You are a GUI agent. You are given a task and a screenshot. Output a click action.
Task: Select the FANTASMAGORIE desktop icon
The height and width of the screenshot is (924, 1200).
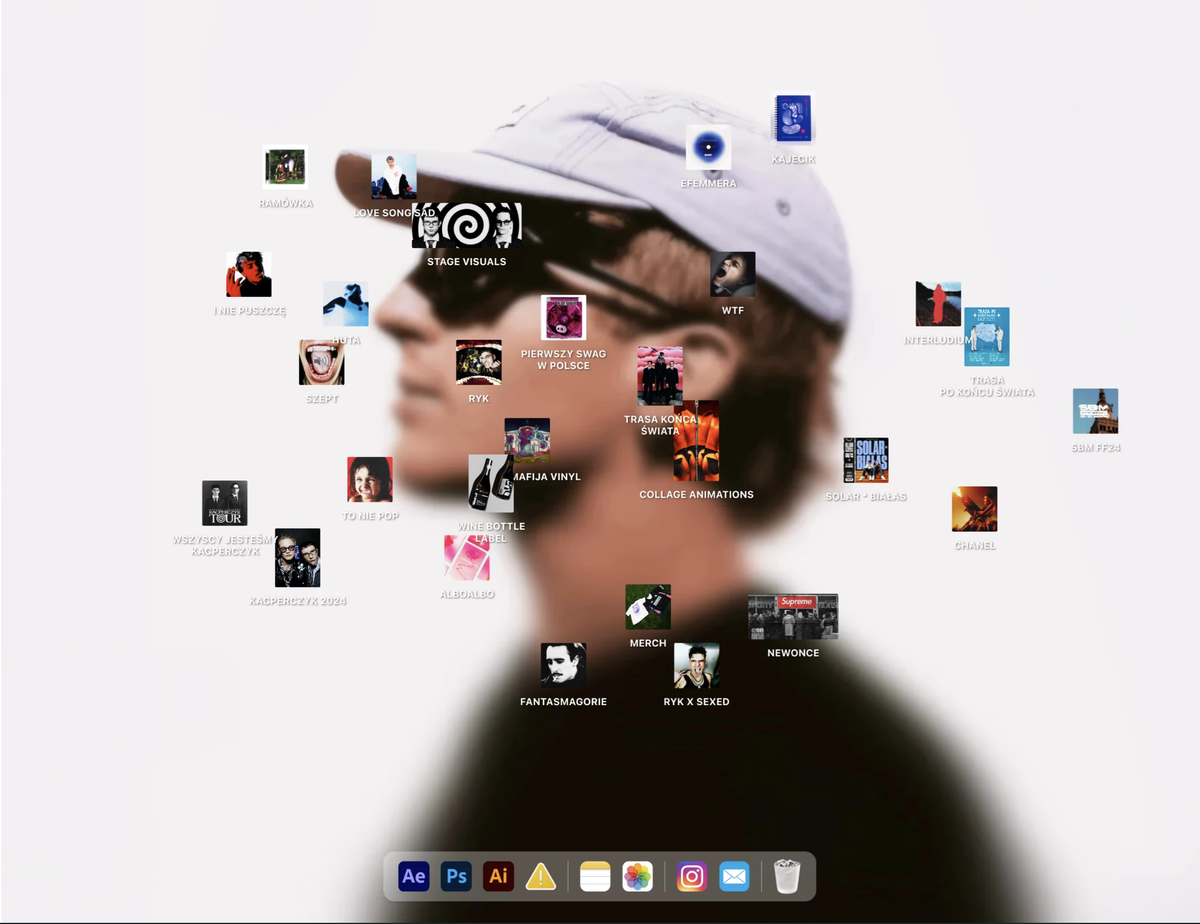click(563, 665)
